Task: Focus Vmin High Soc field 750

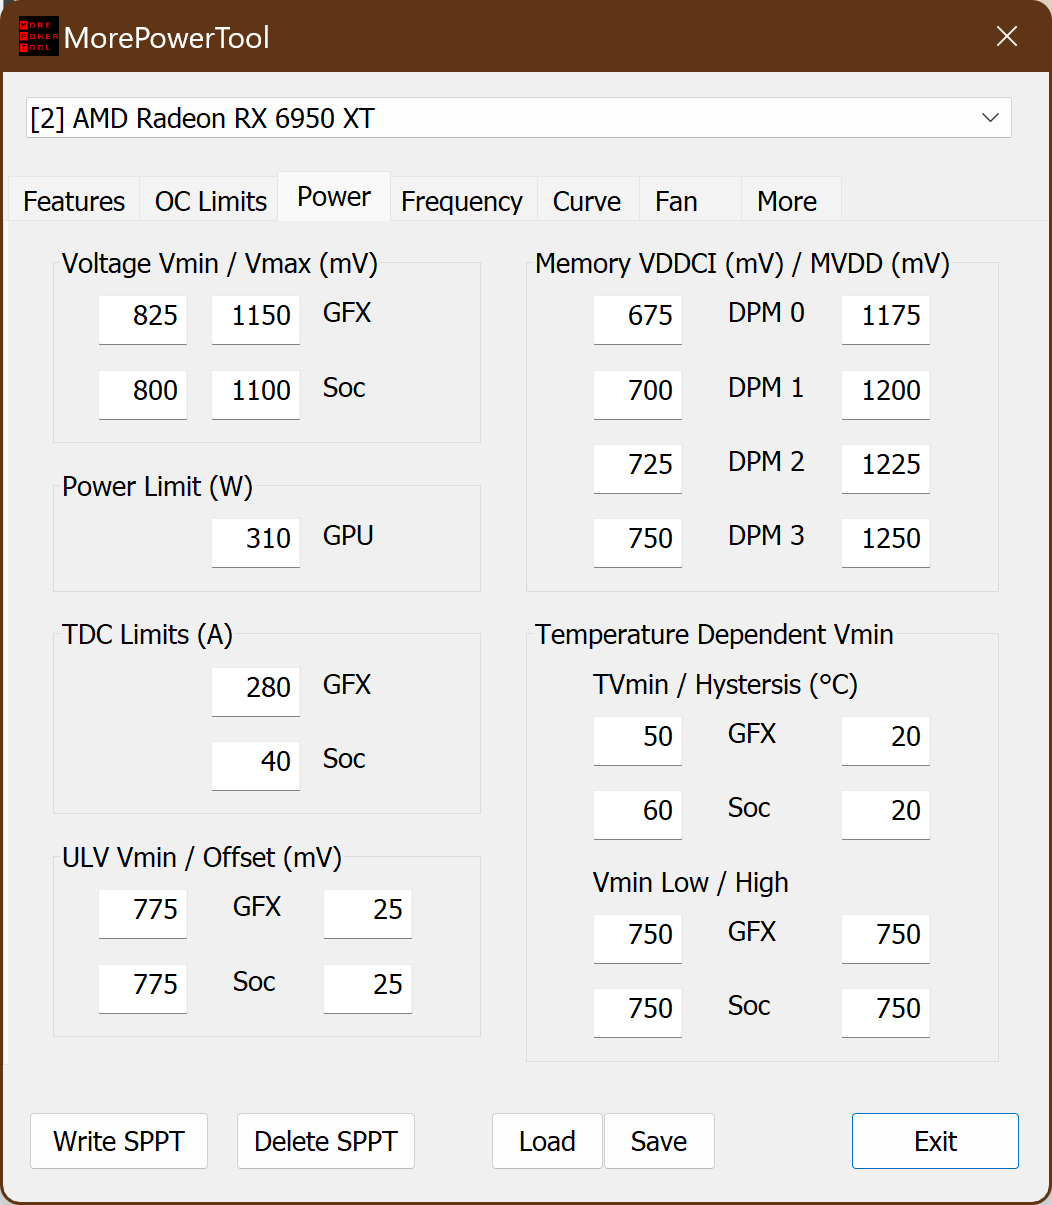Action: [x=886, y=1012]
